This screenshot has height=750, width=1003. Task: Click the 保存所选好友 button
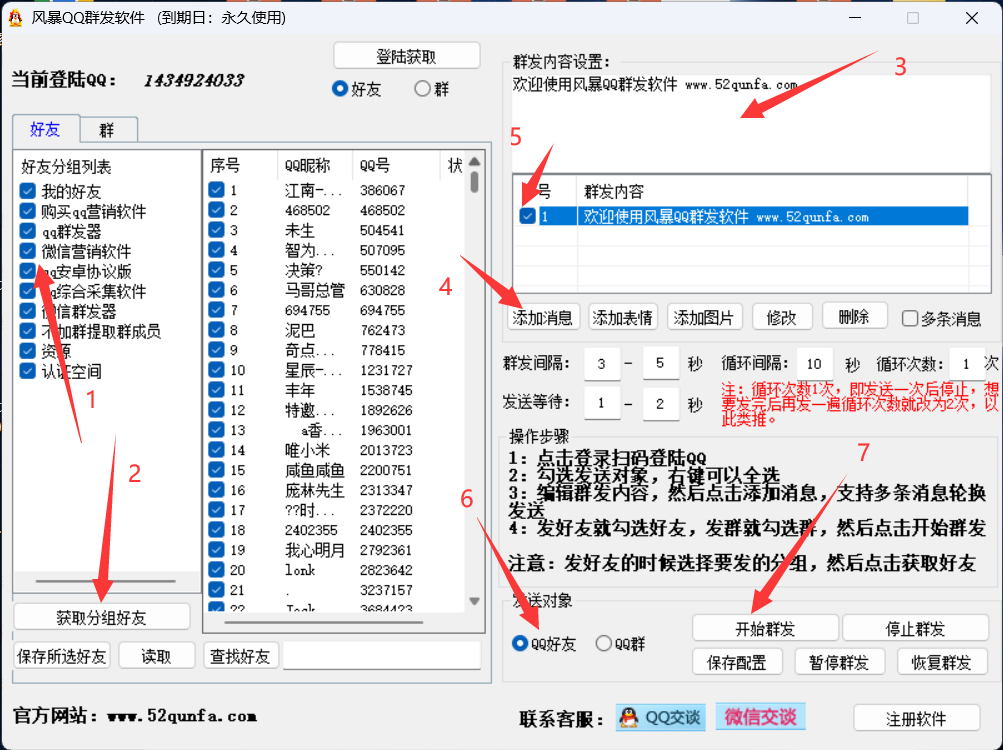coord(61,656)
